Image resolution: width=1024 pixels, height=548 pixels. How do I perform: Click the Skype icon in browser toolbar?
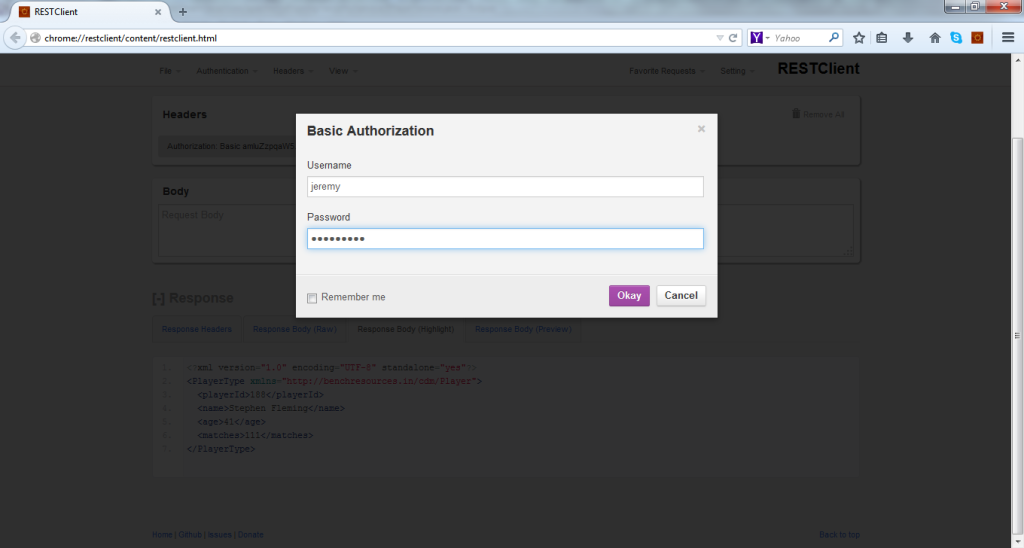click(956, 38)
